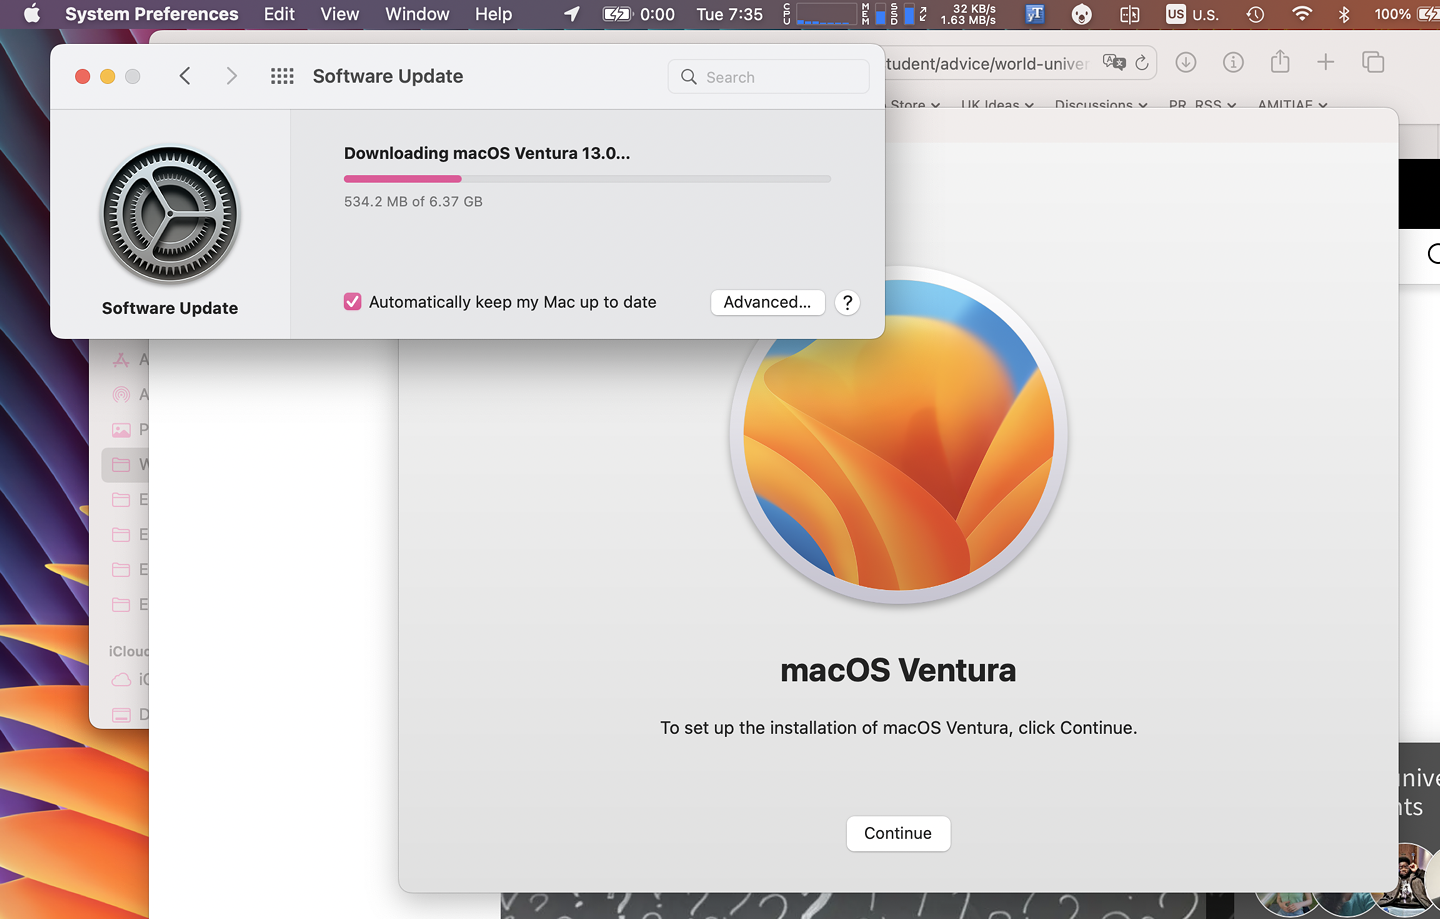Click the macOS Ventura round logo

pyautogui.click(x=898, y=435)
